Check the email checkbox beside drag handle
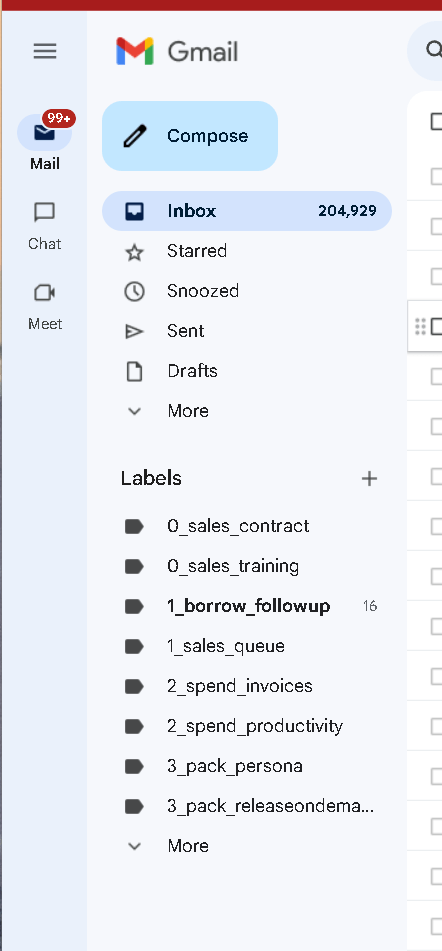This screenshot has height=951, width=442. coord(436,326)
